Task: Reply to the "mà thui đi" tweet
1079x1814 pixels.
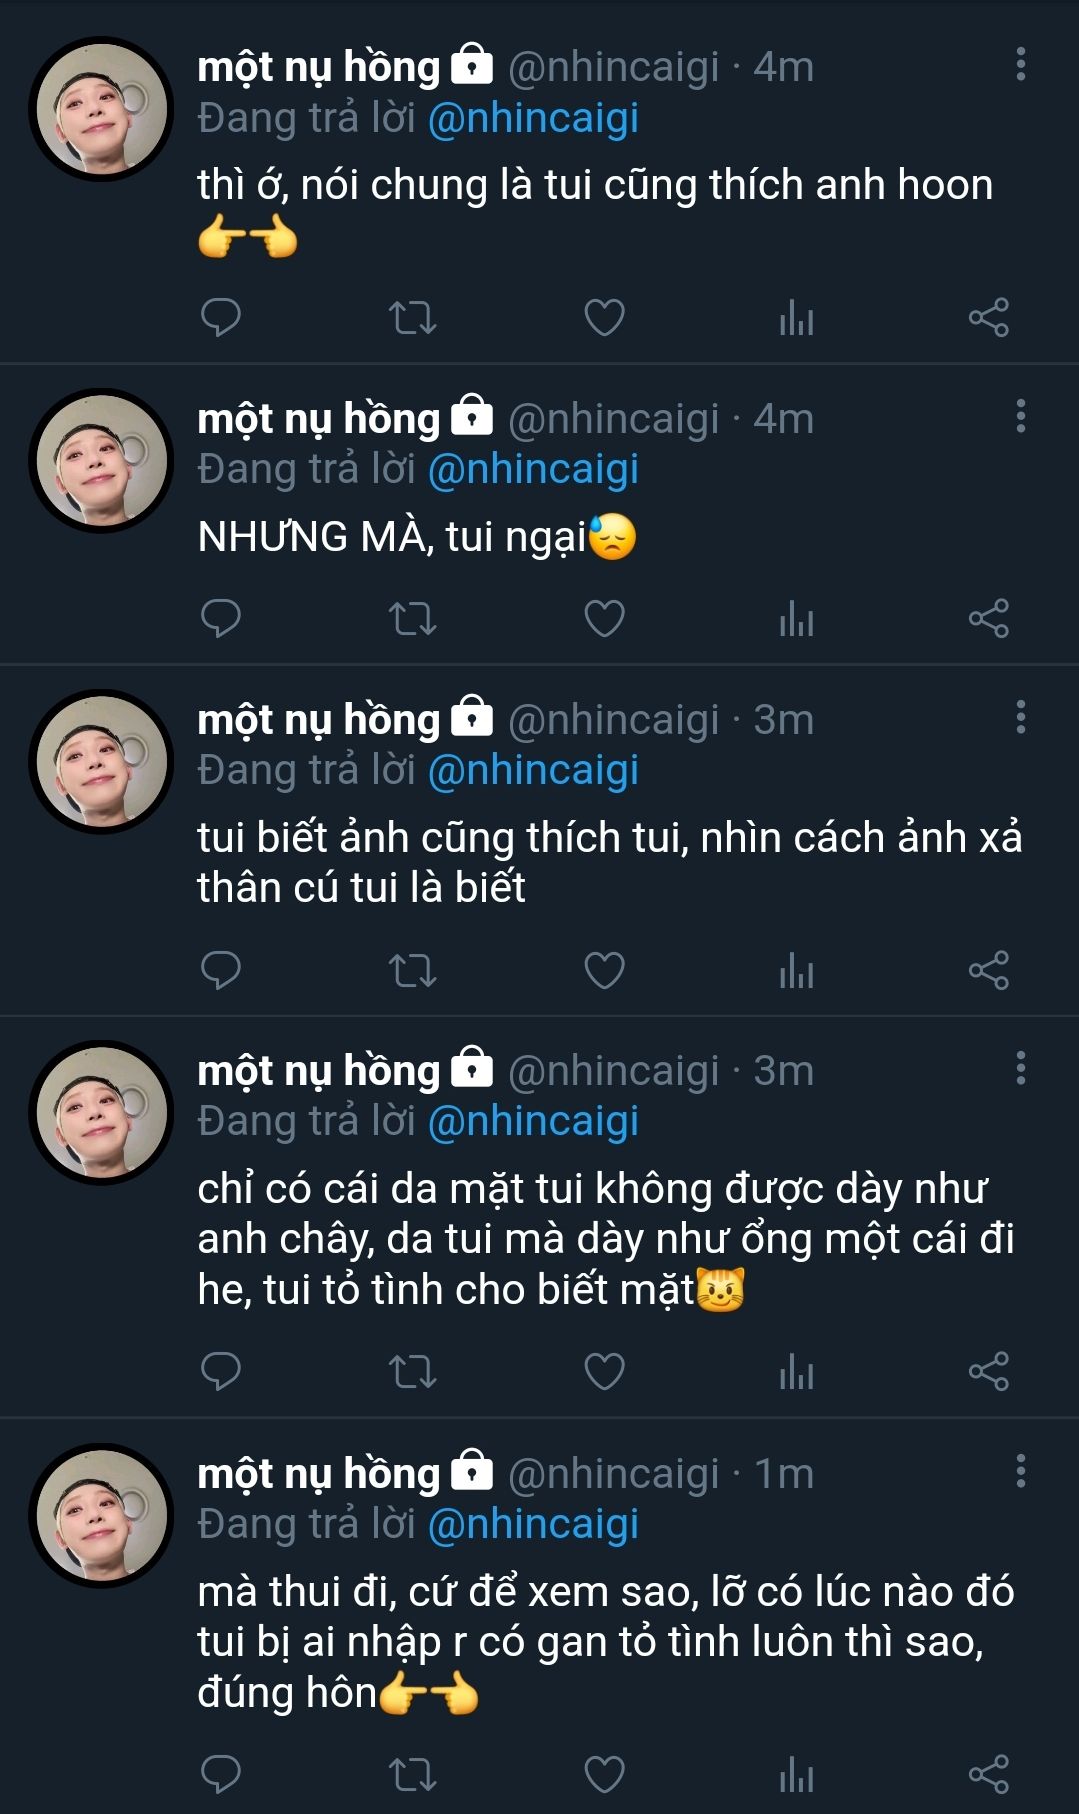Action: point(221,1773)
